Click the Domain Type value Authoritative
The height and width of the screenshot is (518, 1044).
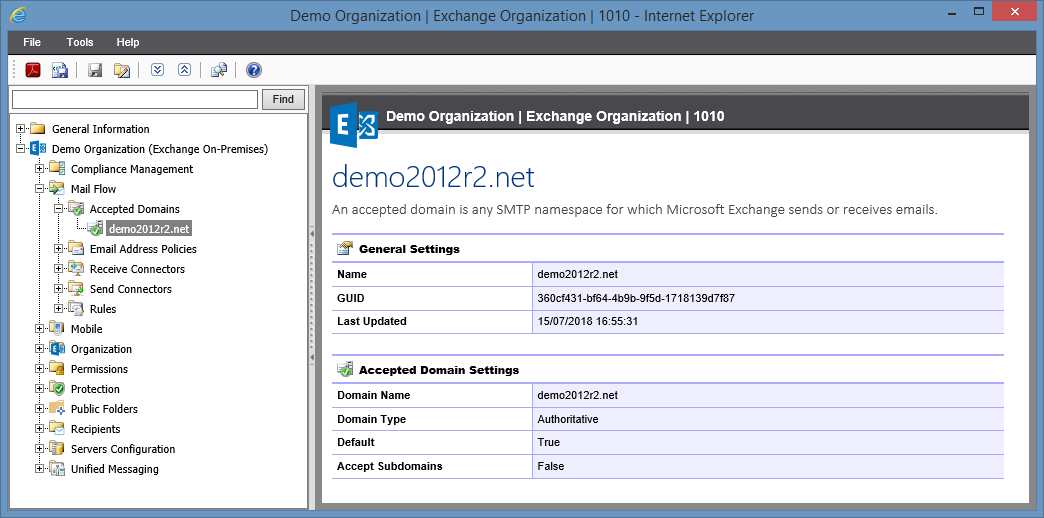pos(568,419)
